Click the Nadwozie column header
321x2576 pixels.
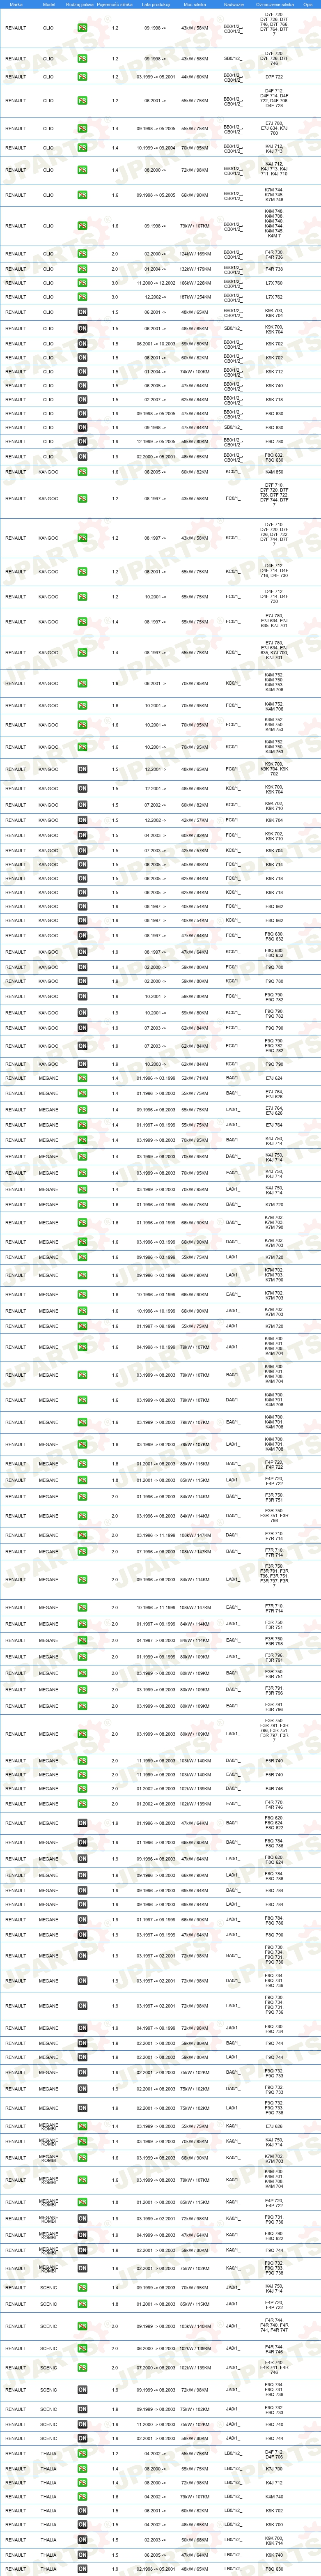click(x=233, y=4)
